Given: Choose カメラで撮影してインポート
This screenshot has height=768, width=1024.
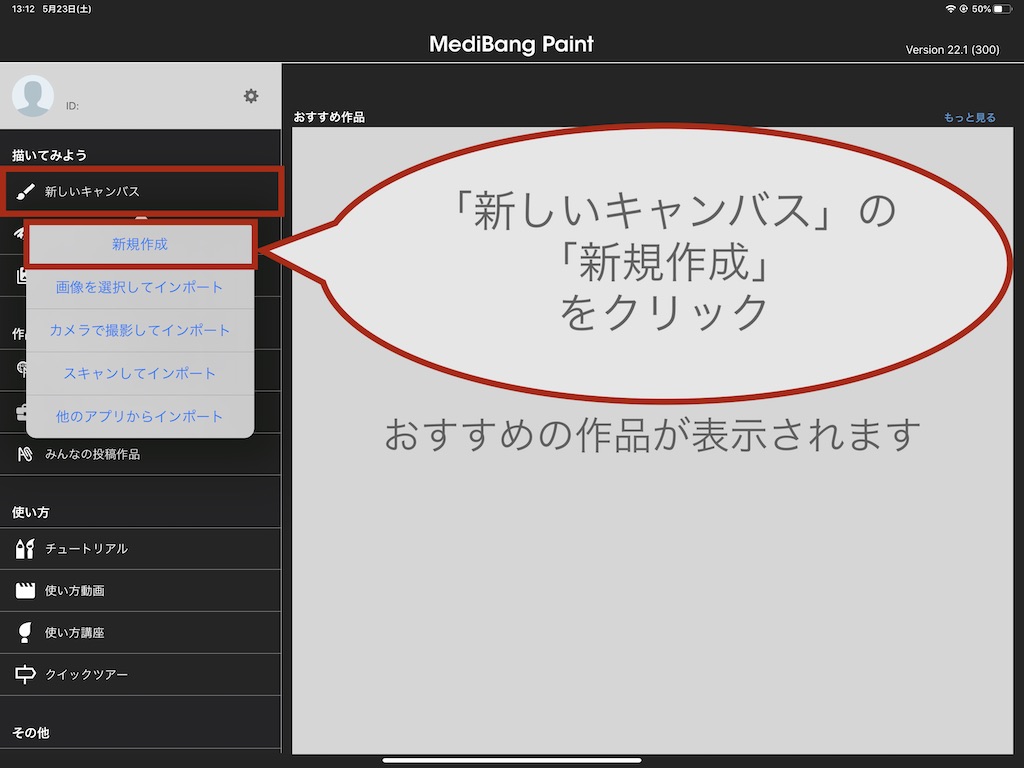Looking at the screenshot, I should click(140, 330).
